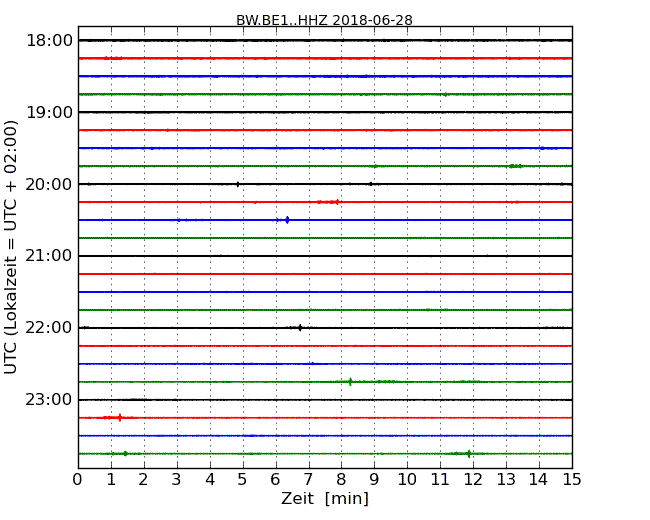Image resolution: width=650 pixels, height=520 pixels.
Task: Click the 9 tick label on the Zeit axis
Action: tap(374, 480)
